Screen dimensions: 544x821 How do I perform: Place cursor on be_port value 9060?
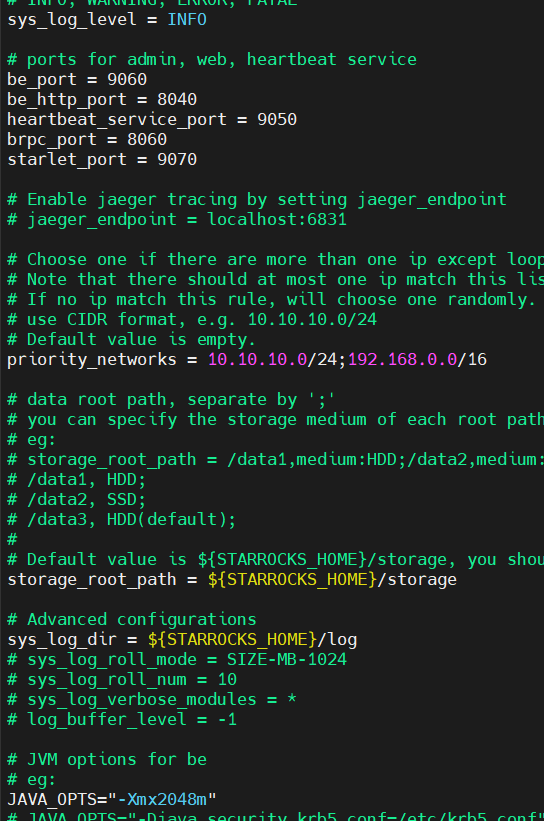[x=127, y=80]
